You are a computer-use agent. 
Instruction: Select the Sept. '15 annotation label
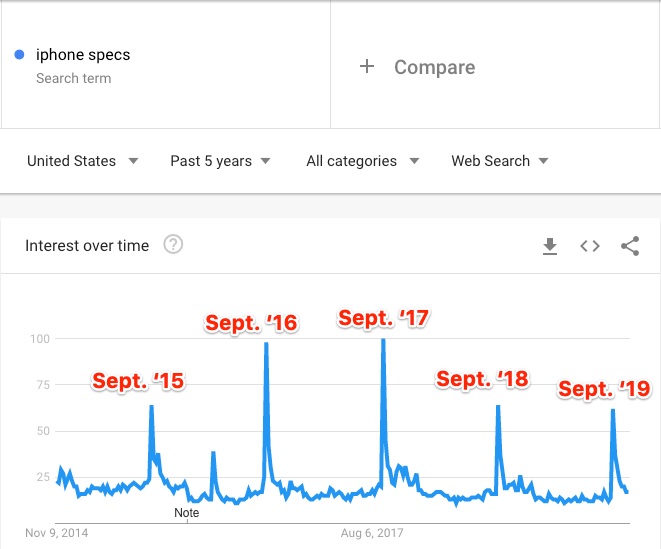point(138,381)
